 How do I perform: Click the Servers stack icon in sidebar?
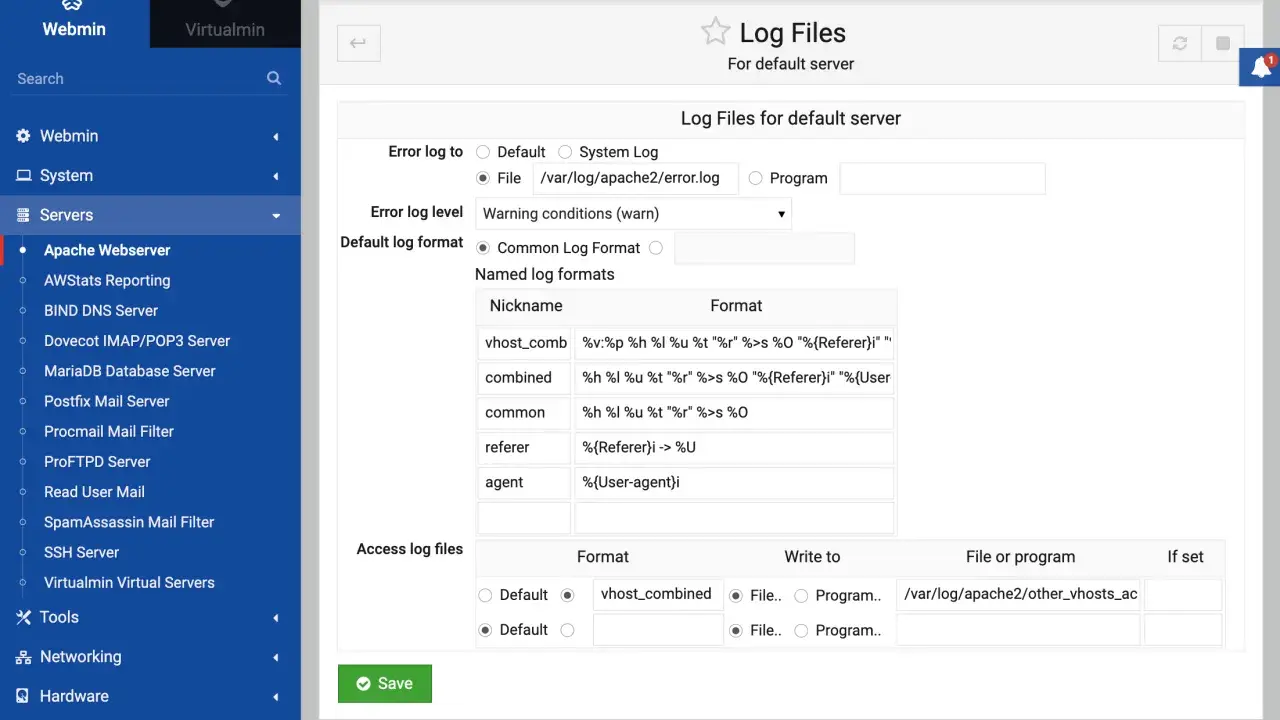[23, 215]
